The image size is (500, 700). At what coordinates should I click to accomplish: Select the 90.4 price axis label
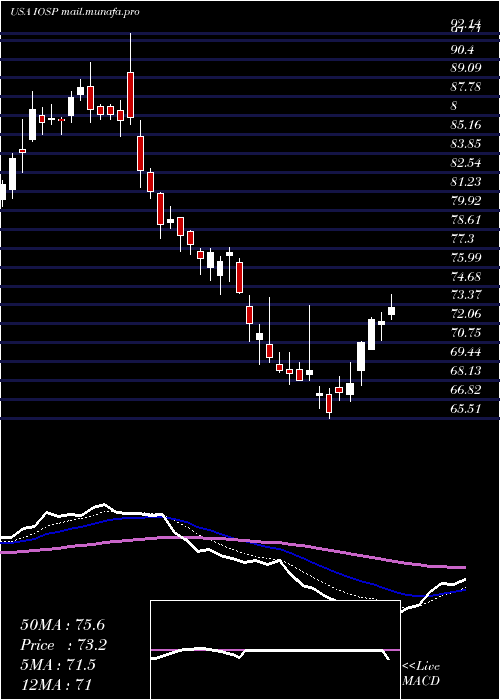click(463, 49)
